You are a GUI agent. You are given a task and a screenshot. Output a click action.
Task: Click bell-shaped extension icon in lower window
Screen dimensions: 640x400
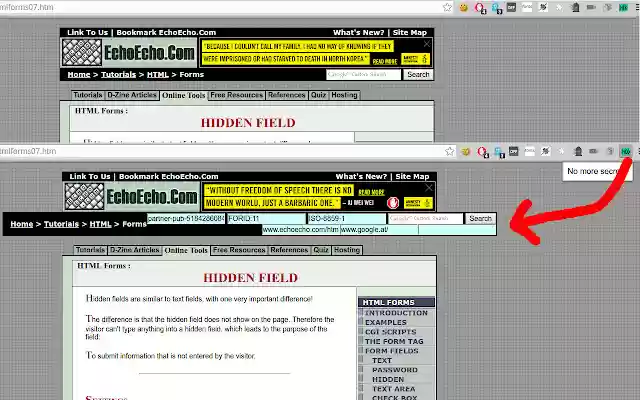[x=578, y=151]
